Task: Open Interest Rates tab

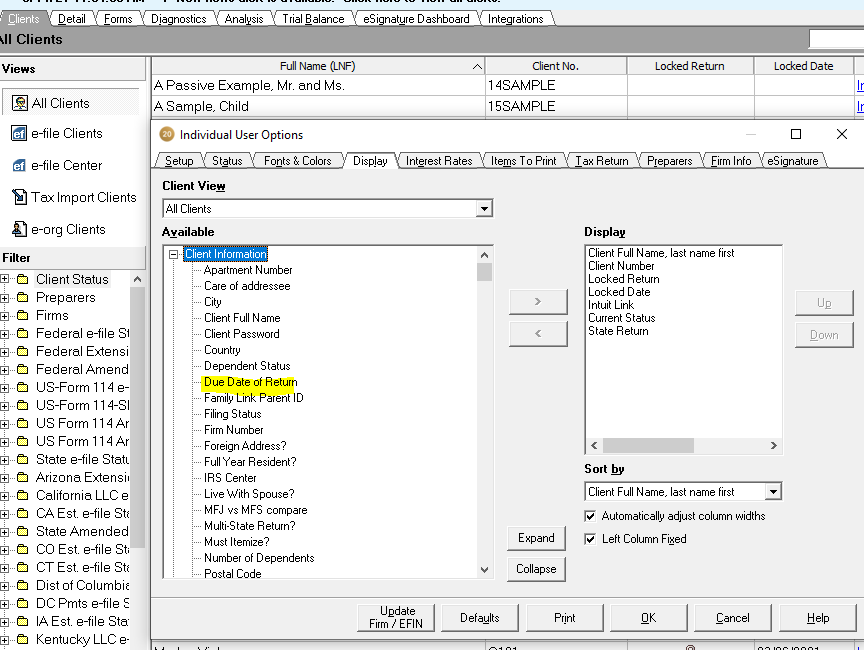Action: click(438, 161)
